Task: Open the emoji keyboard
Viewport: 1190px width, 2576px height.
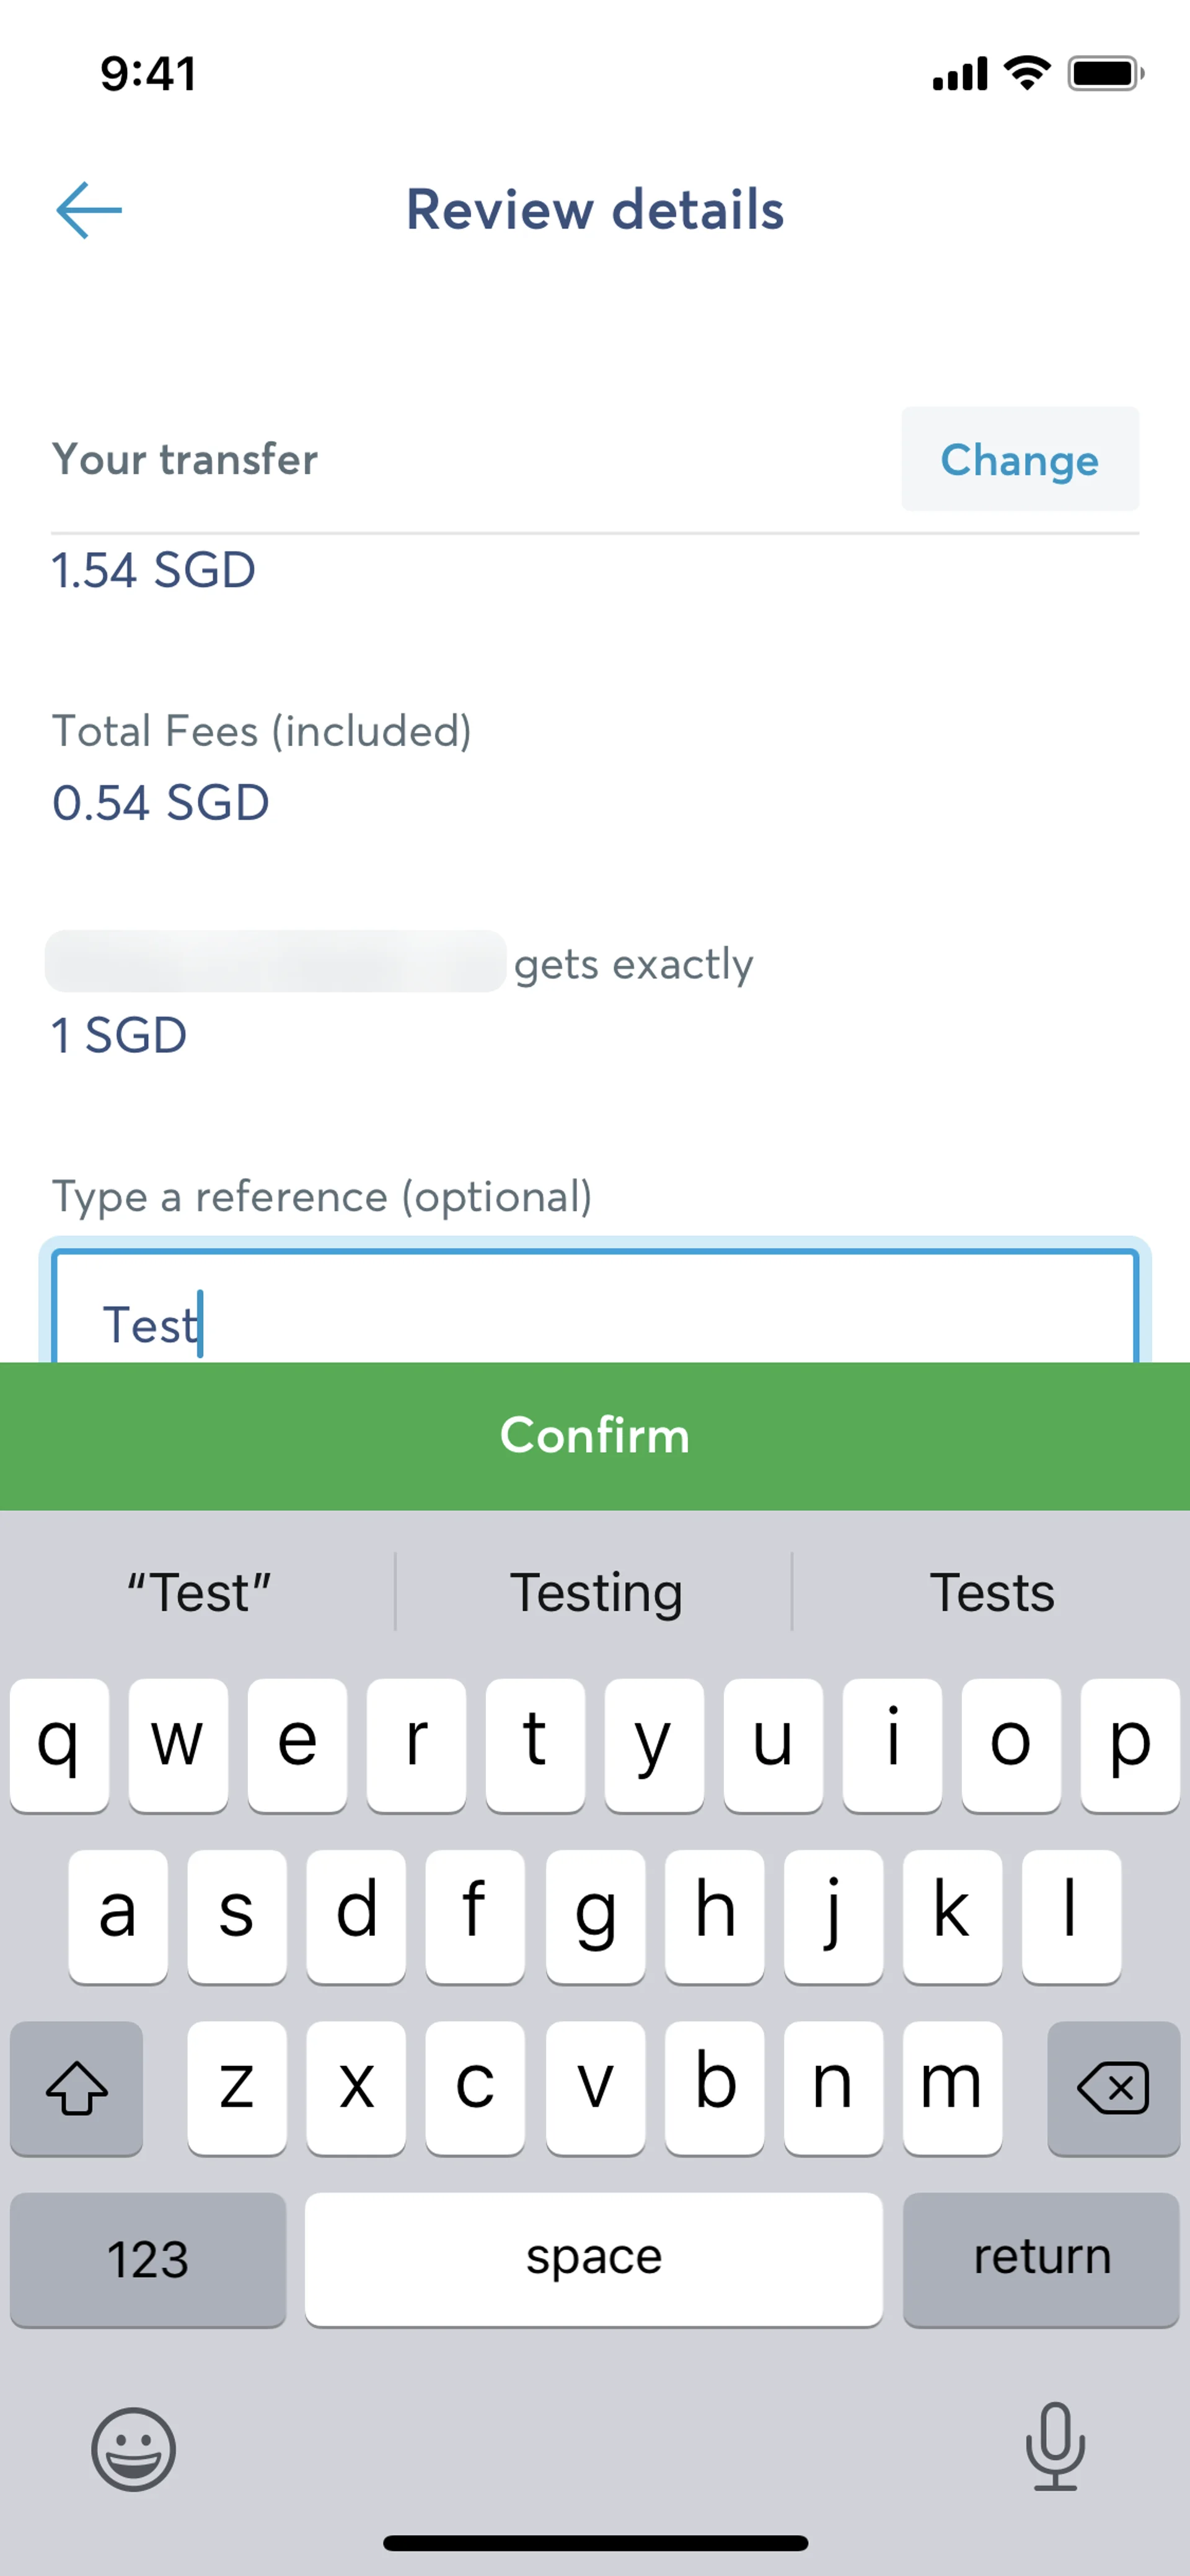Action: 133,2448
